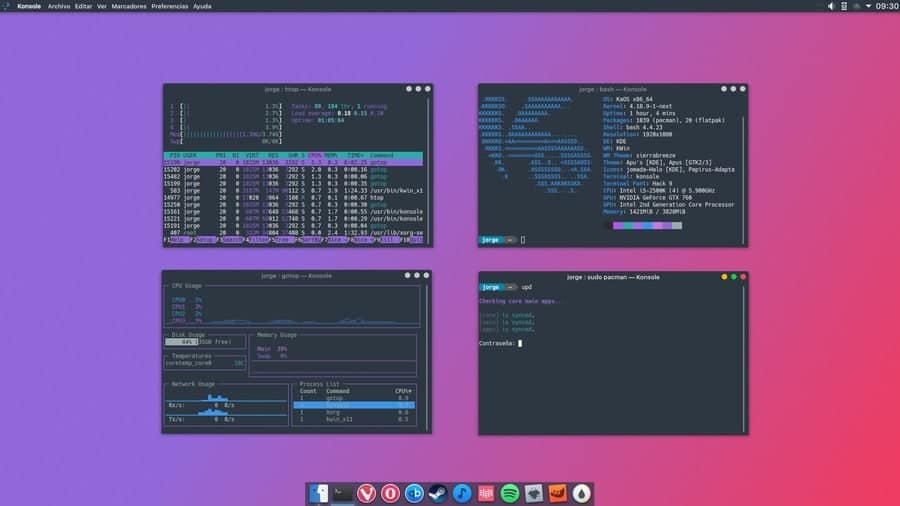The height and width of the screenshot is (506, 900).
Task: Open the Preferencias menu
Action: 169,6
